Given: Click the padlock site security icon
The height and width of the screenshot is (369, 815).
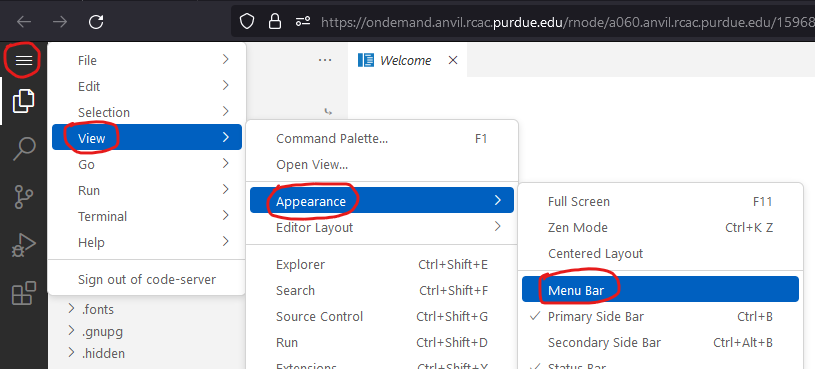Looking at the screenshot, I should 274,21.
